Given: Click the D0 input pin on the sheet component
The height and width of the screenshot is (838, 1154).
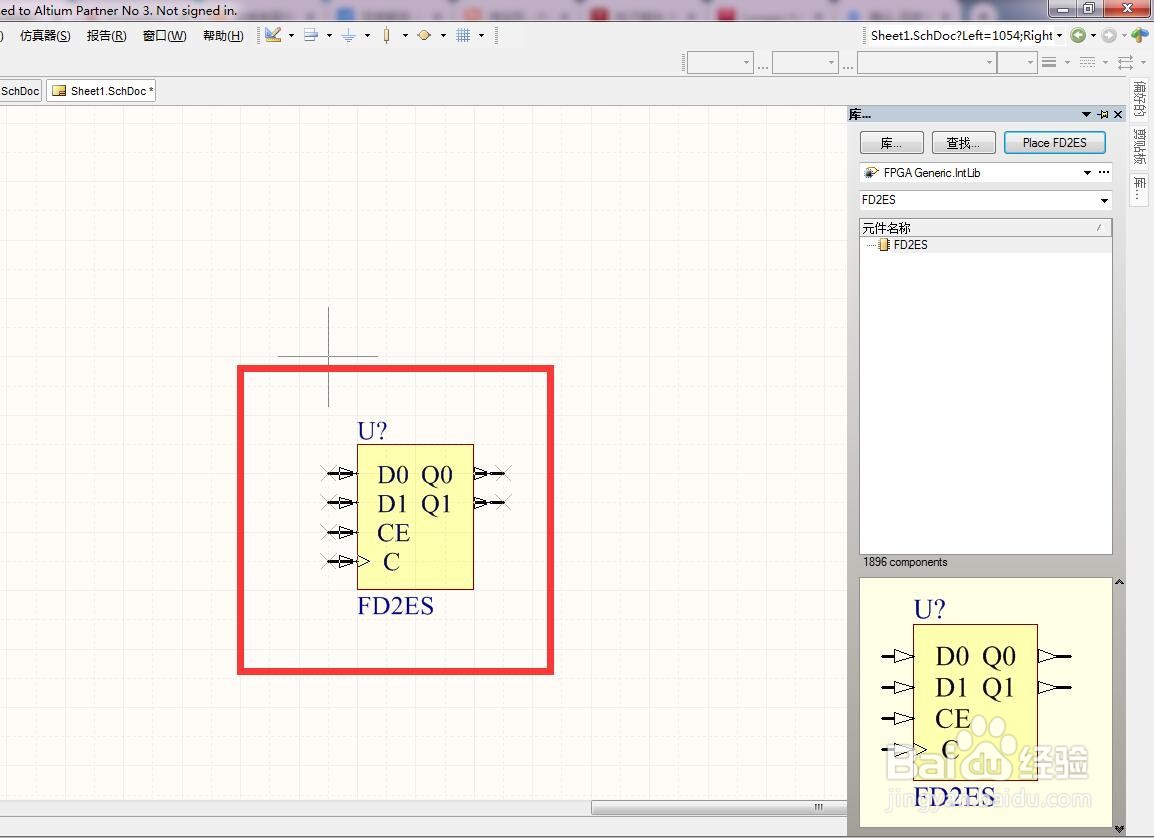Looking at the screenshot, I should (340, 473).
